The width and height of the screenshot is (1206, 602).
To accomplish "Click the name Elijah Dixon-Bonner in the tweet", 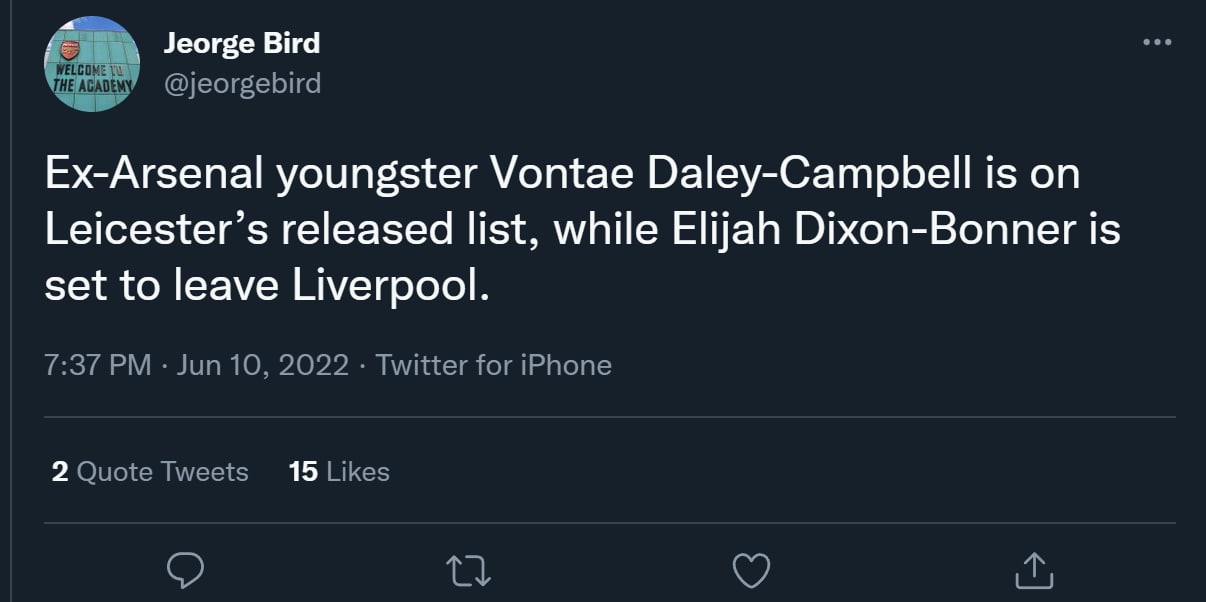I will point(889,230).
